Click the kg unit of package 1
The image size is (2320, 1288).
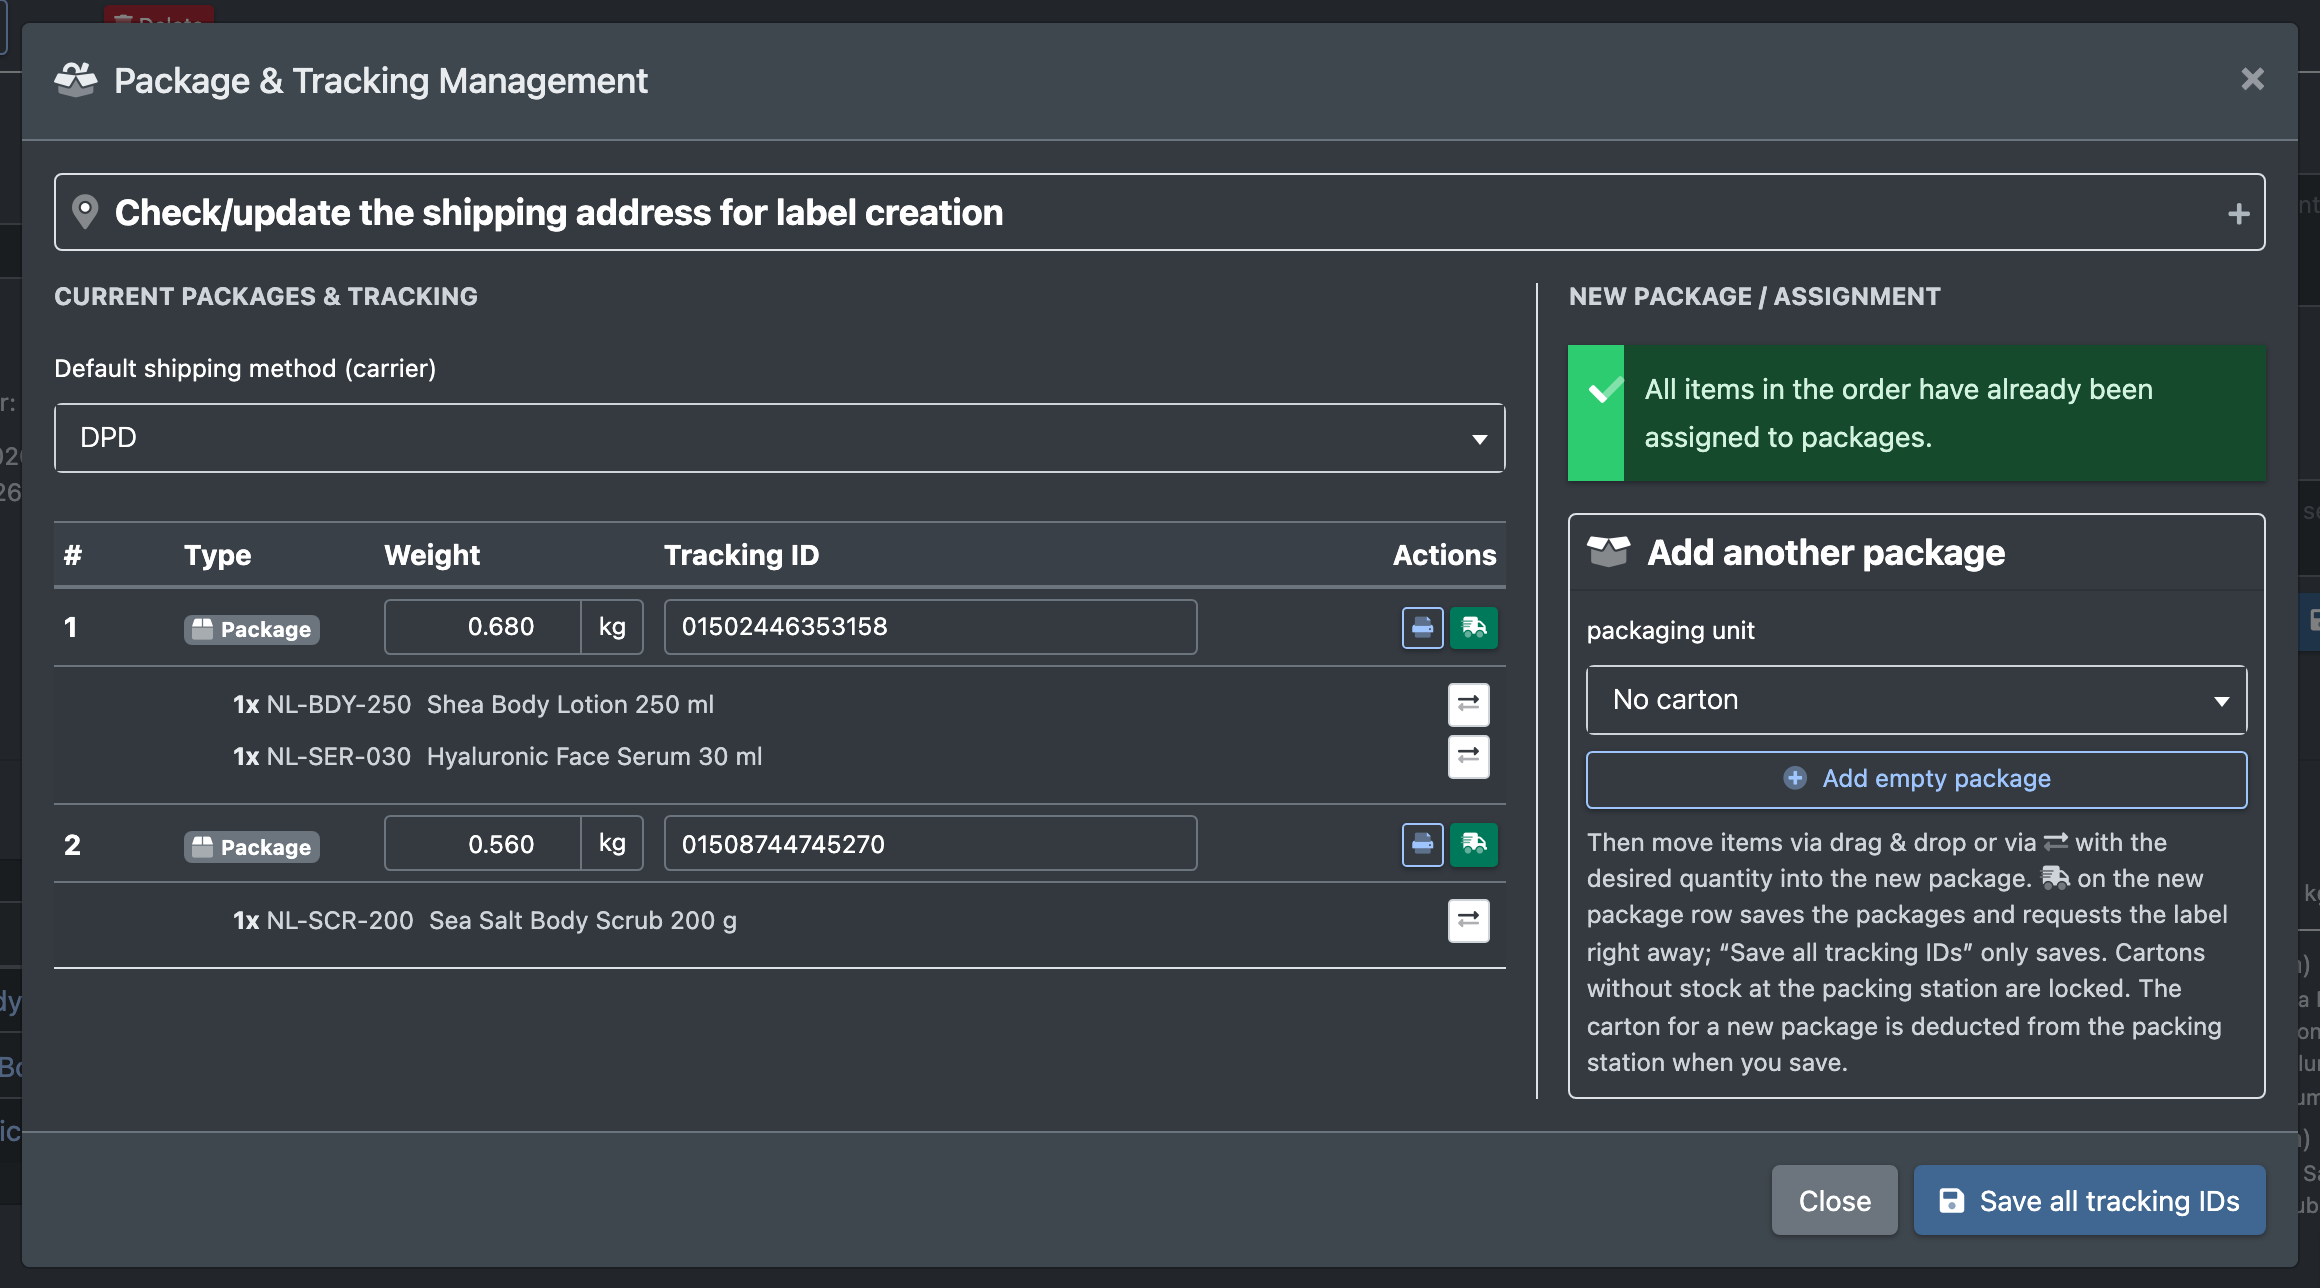coord(612,627)
